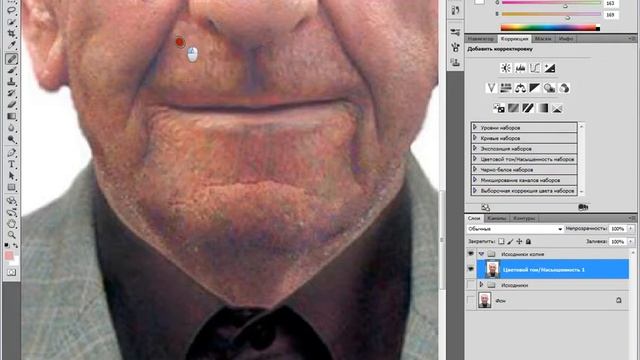Hide the 'Цветовой тон/Насыщенность 1' layer

pos(471,269)
